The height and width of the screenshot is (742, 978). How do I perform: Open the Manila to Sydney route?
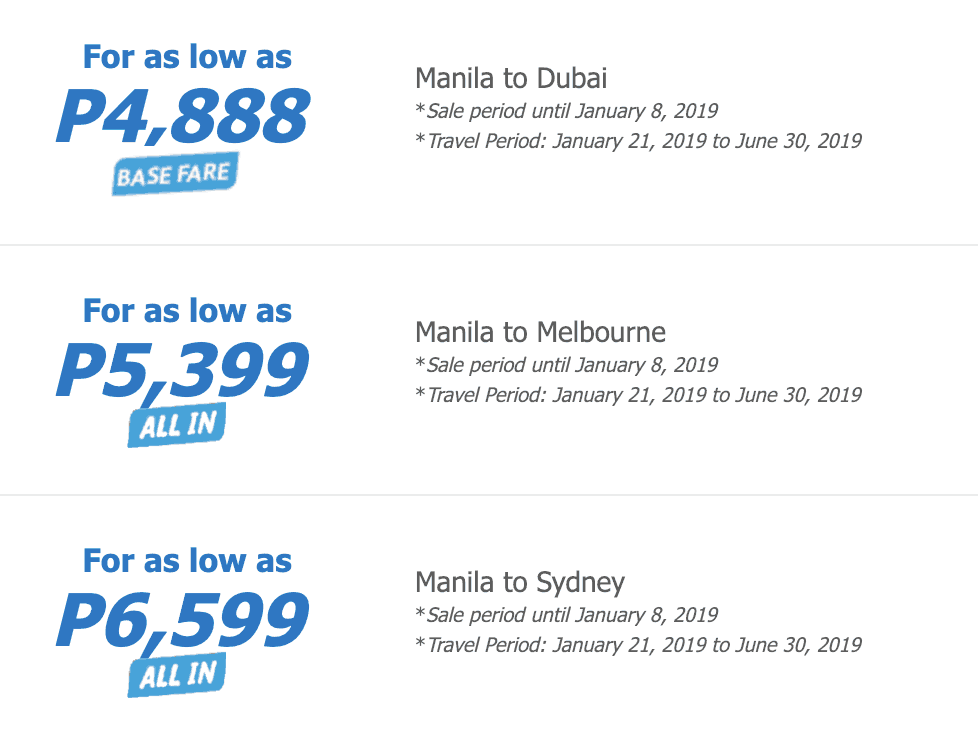click(x=520, y=582)
